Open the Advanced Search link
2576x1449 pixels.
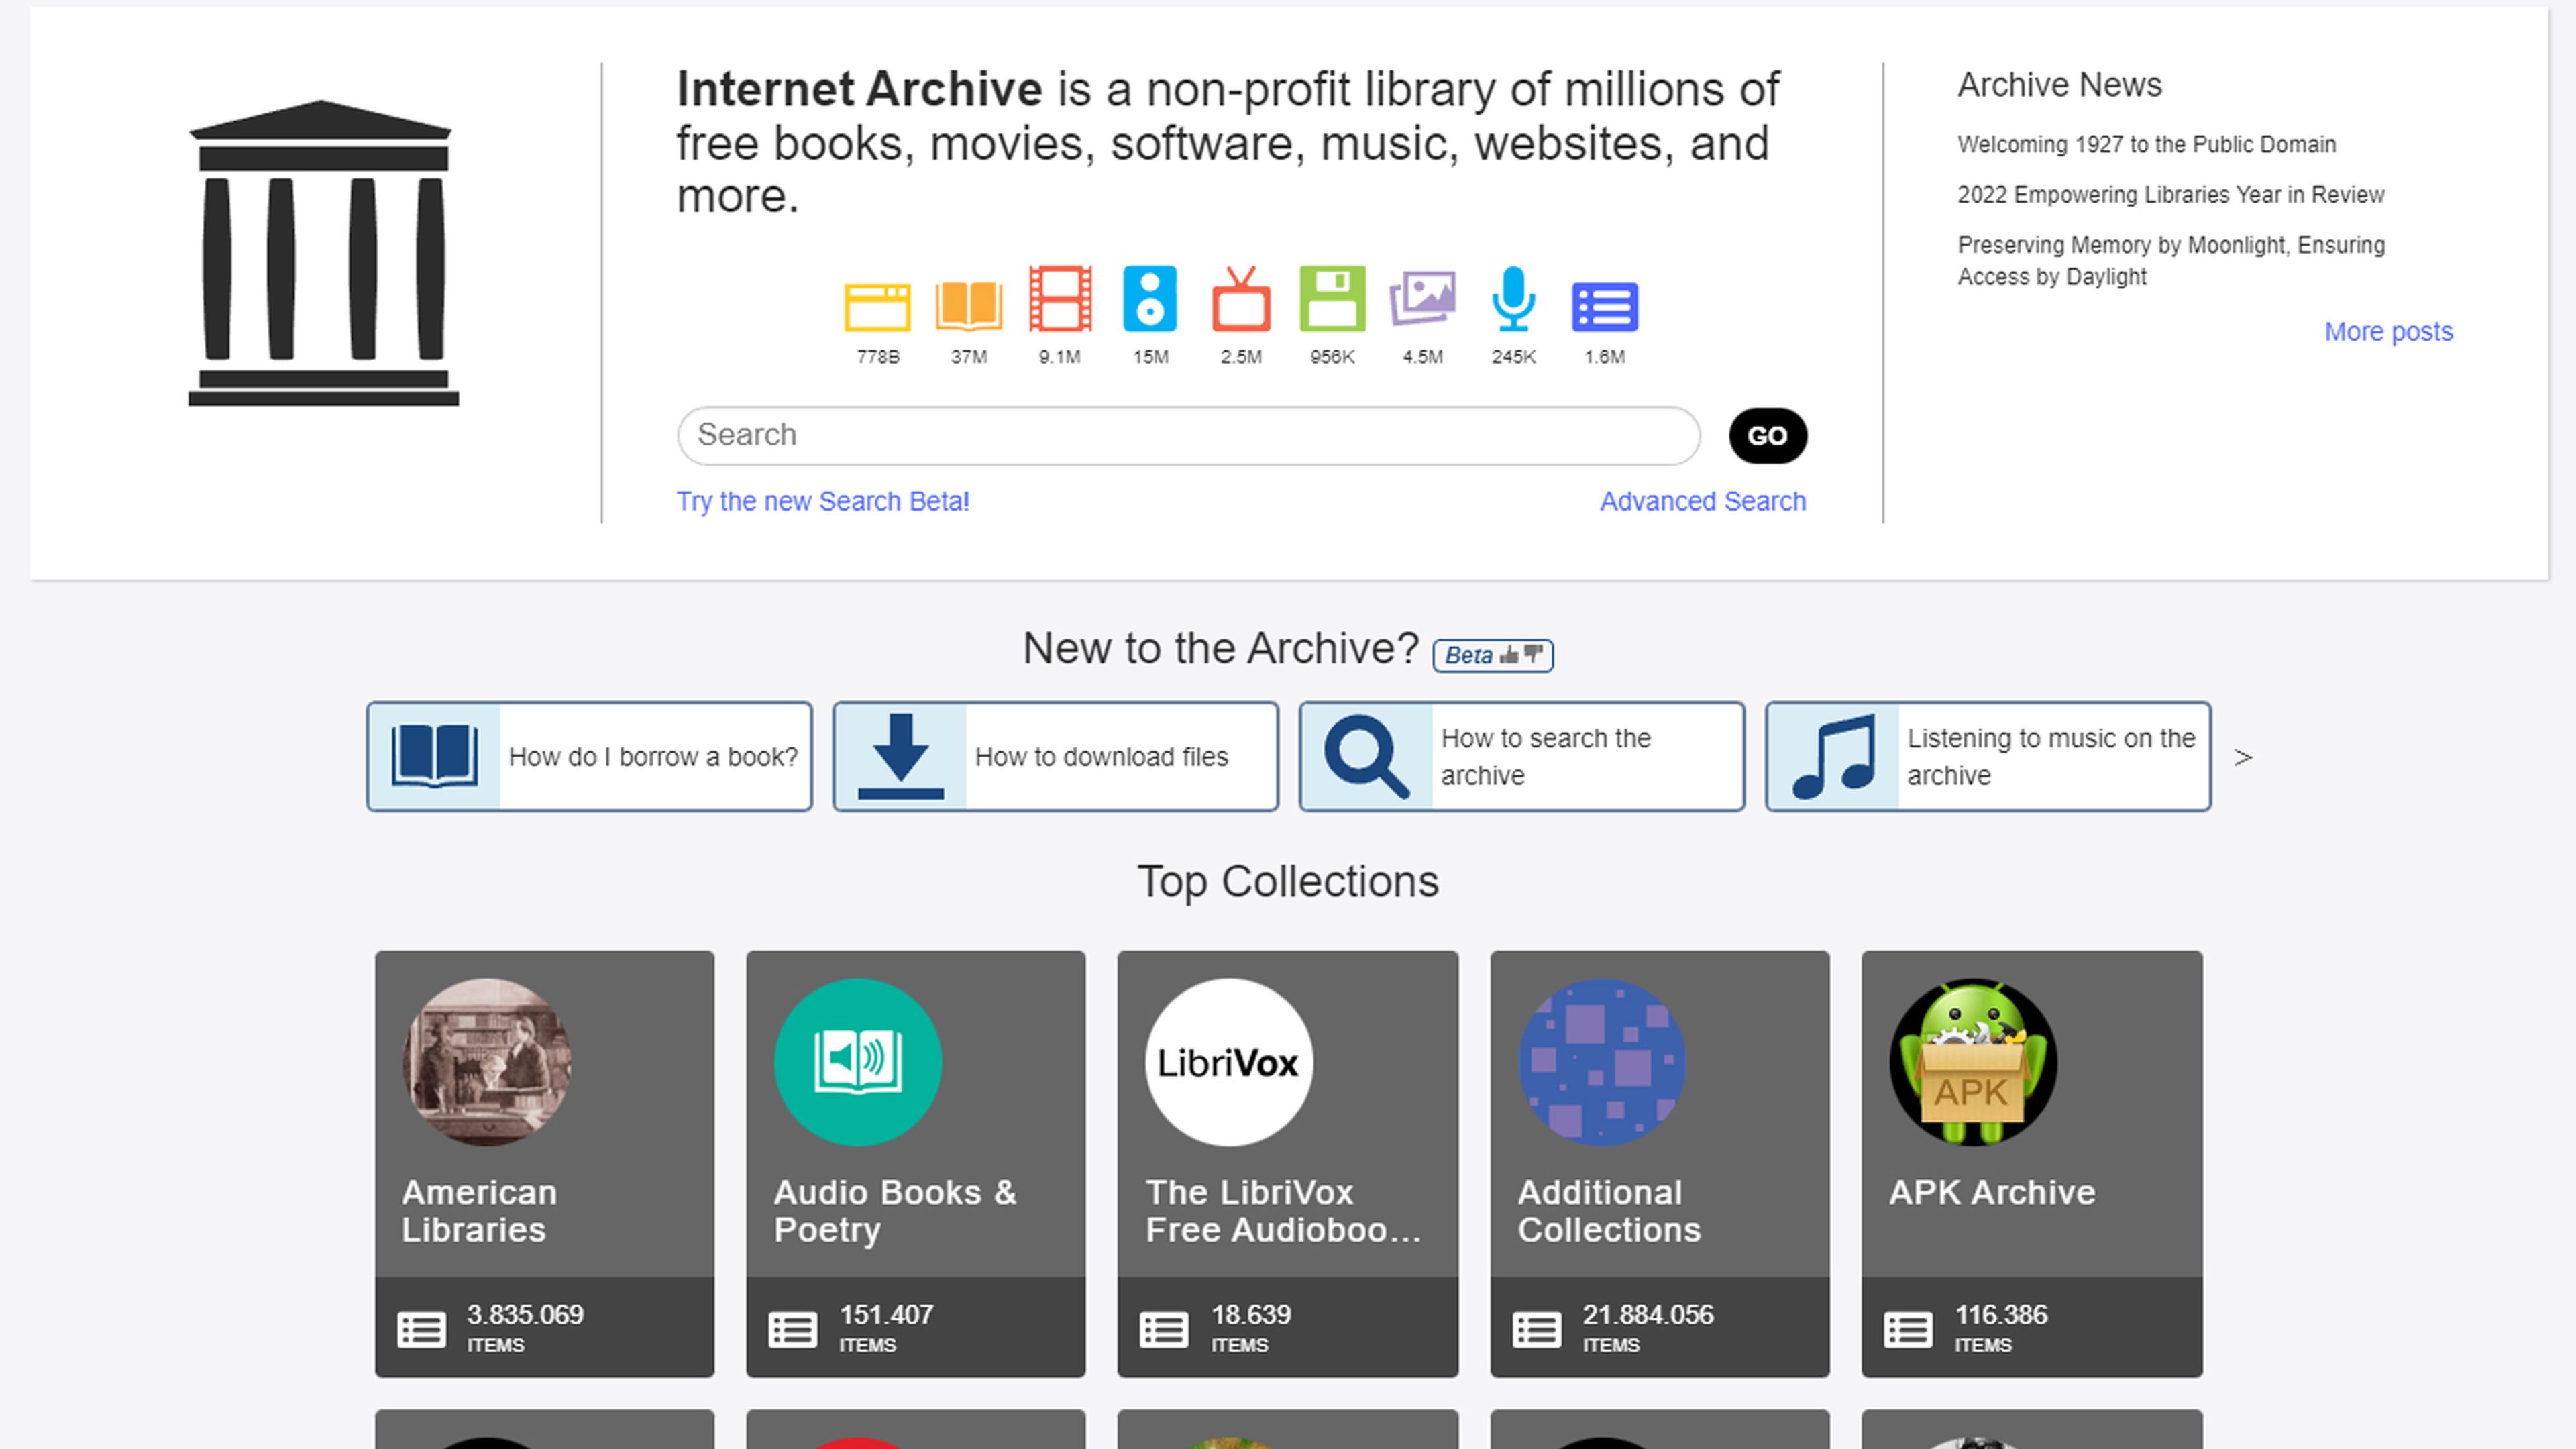(x=1702, y=501)
